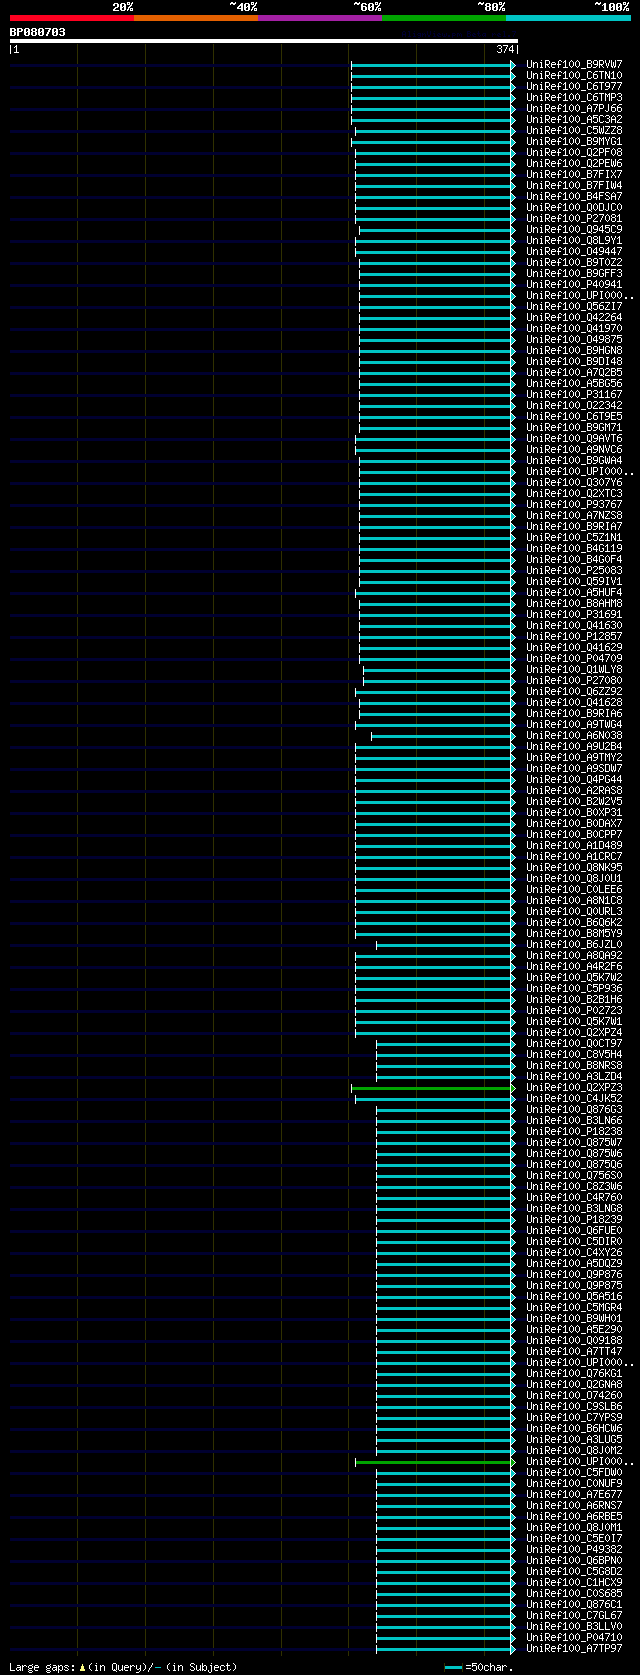Select hit label UniRef100_Q6FUE0

pyautogui.click(x=574, y=1231)
